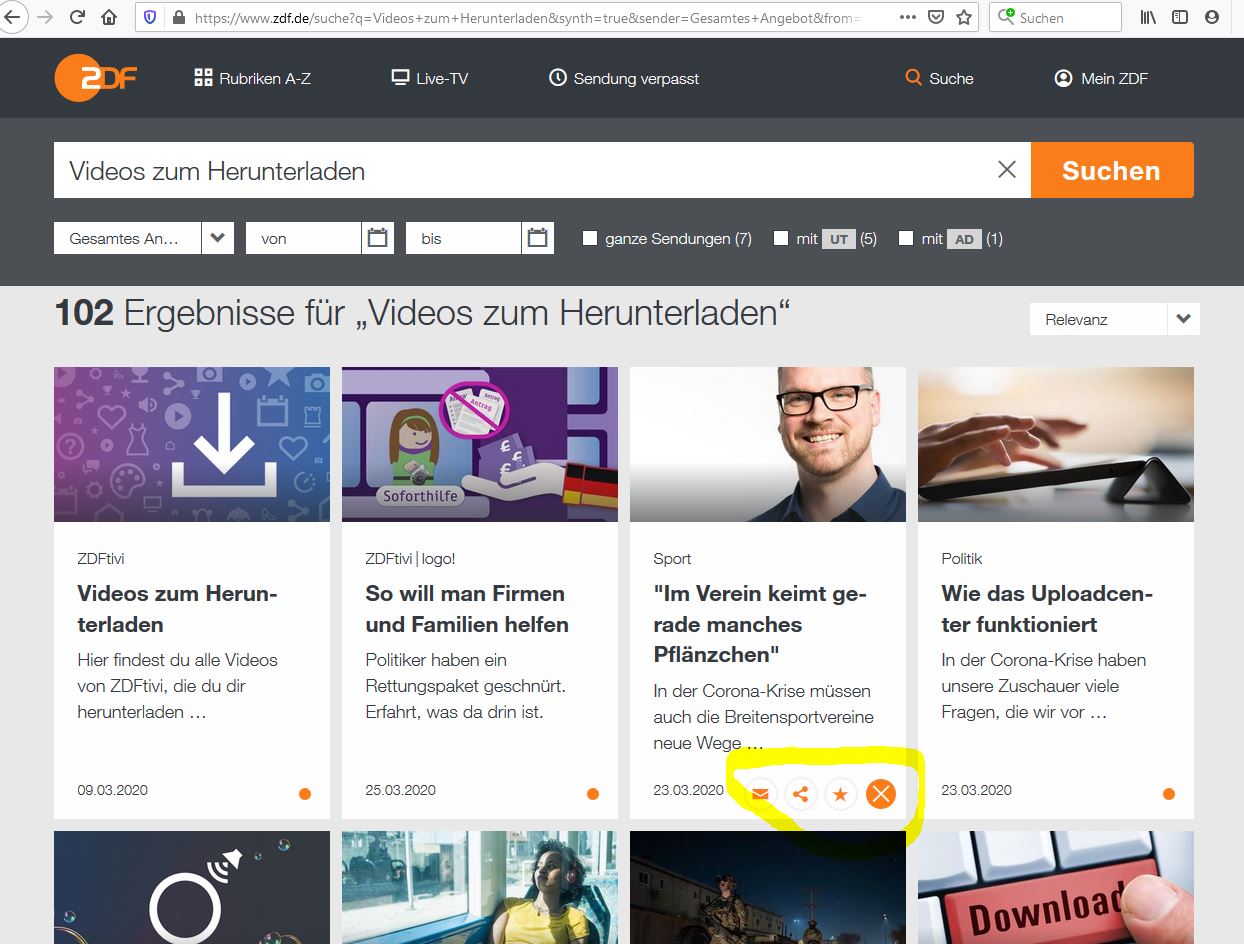Bookmark Sport article with star icon
1244x944 pixels.
(x=840, y=794)
